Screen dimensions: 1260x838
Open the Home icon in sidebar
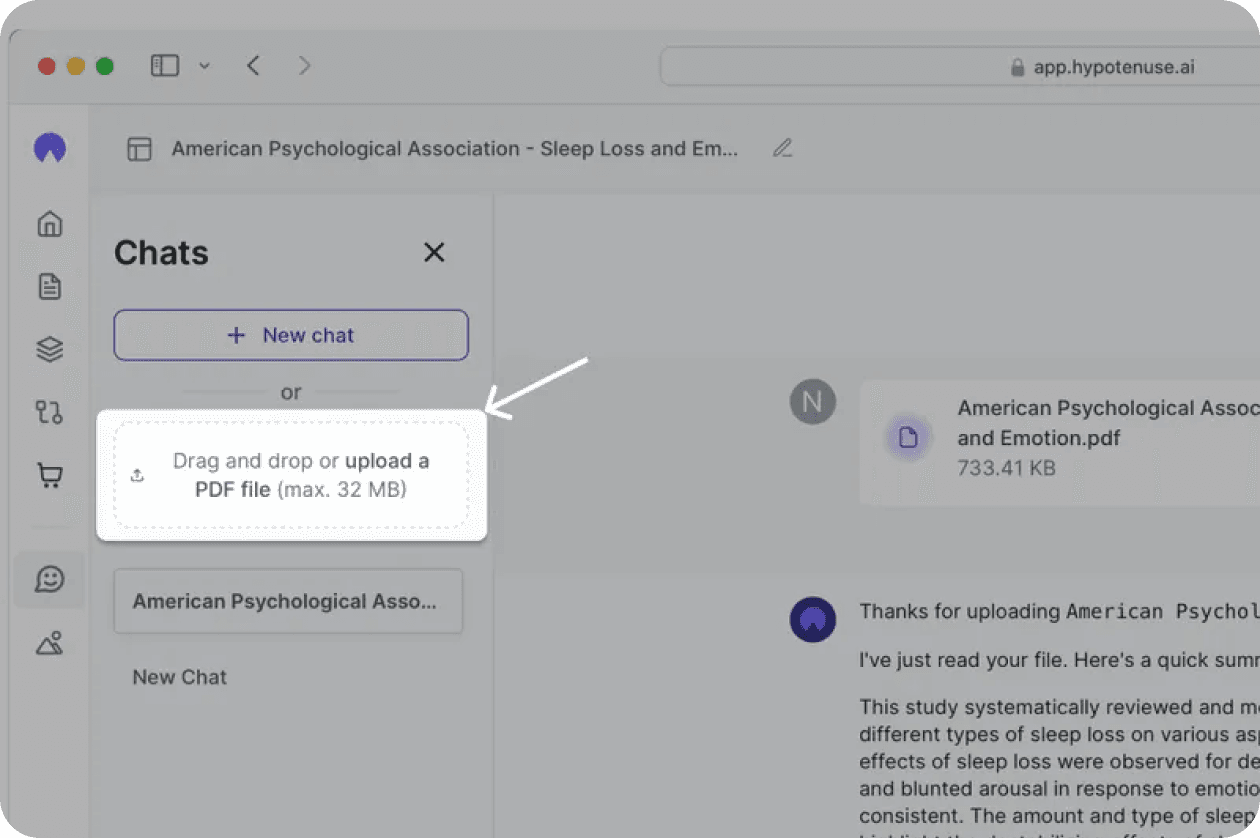[49, 224]
